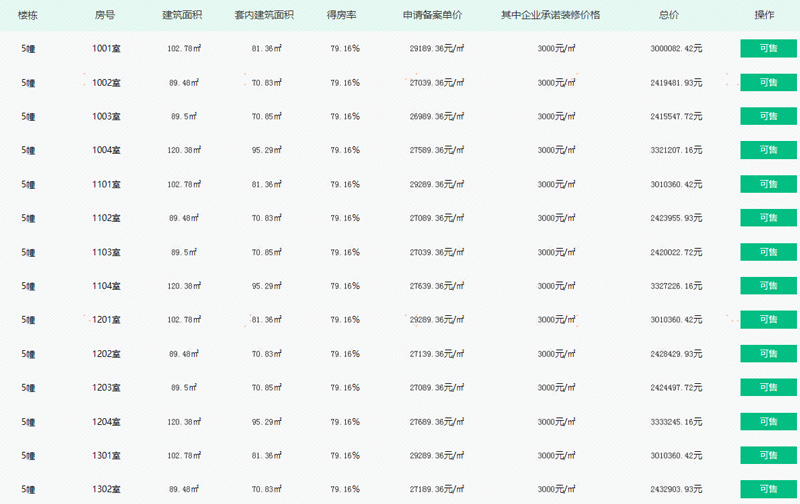
Task: Click 可售 button for room 1003室
Action: (768, 116)
